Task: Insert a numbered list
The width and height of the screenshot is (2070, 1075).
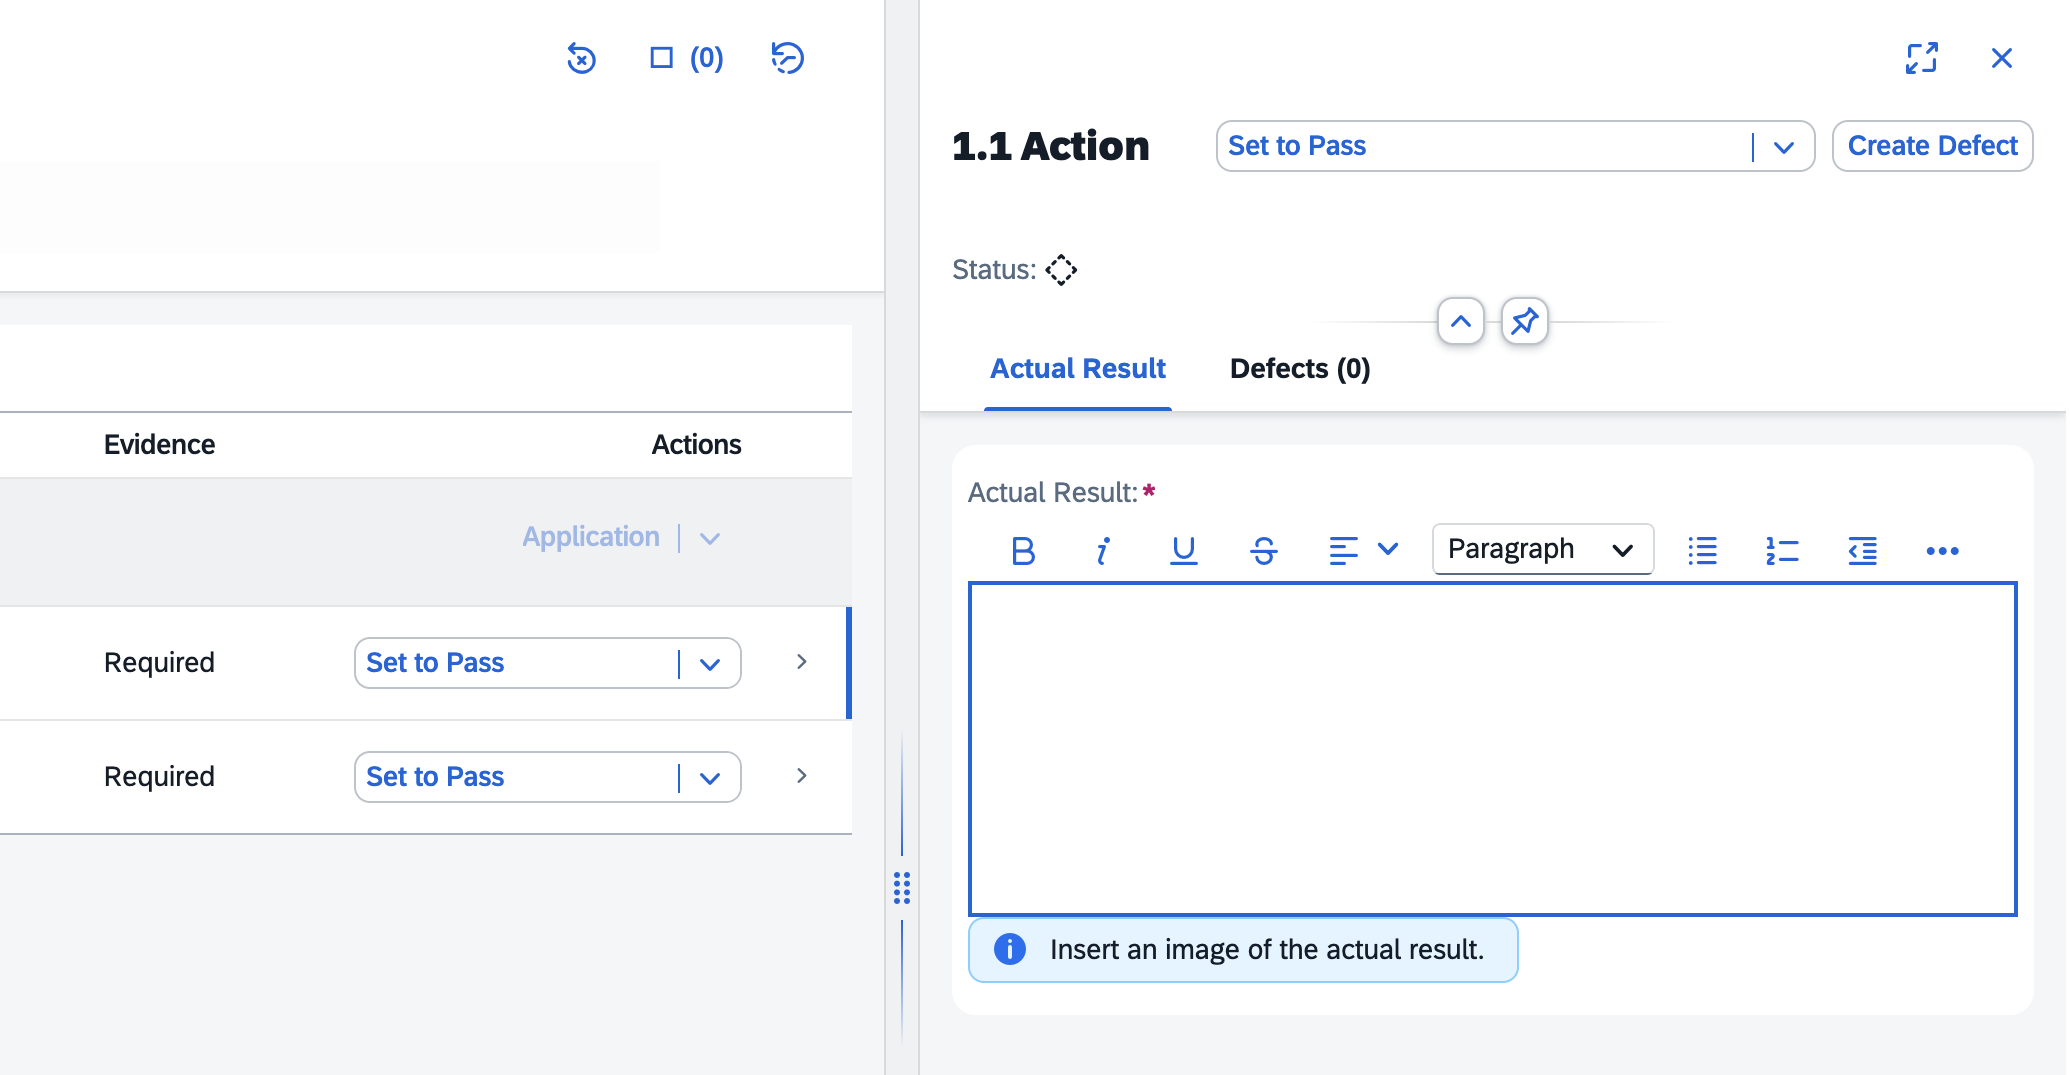Action: pyautogui.click(x=1782, y=550)
